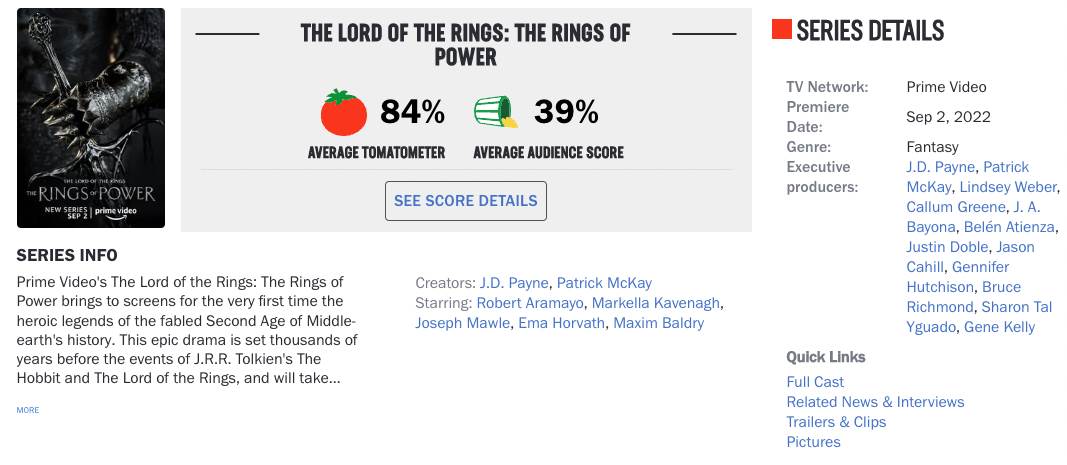This screenshot has height=465, width=1067.
Task: Open creator Patrick McKay's page
Action: (x=604, y=283)
